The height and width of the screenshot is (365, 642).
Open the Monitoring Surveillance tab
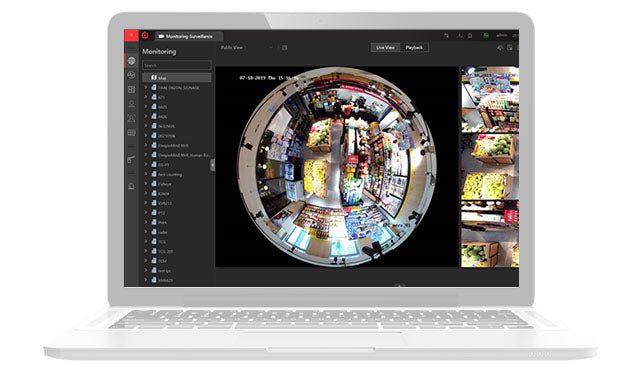point(189,36)
